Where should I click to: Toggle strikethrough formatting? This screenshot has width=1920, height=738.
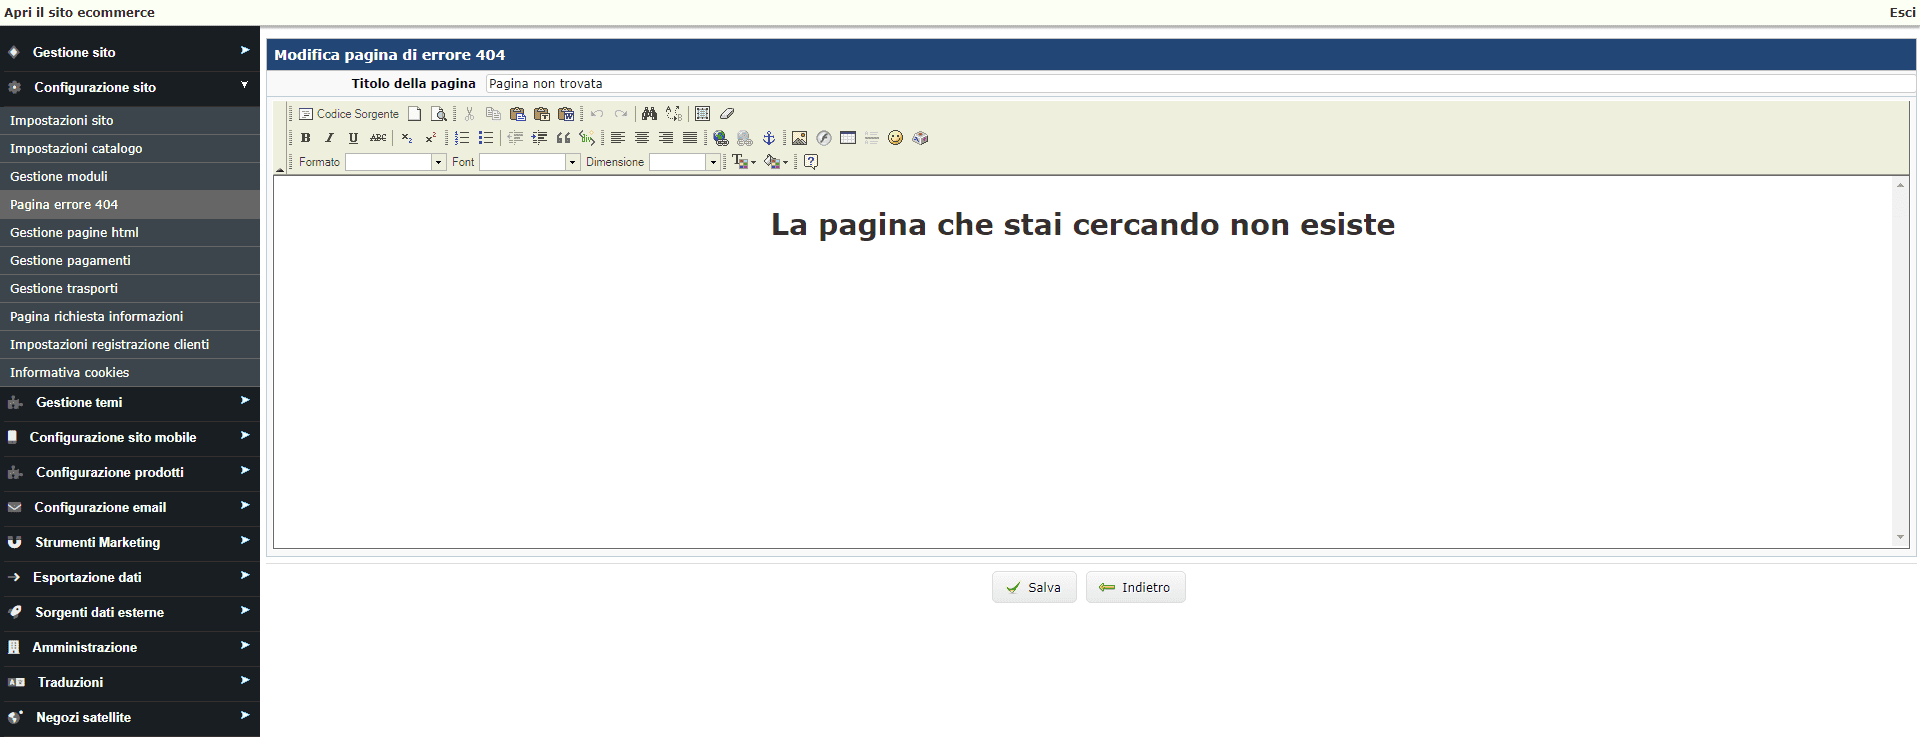(x=378, y=138)
